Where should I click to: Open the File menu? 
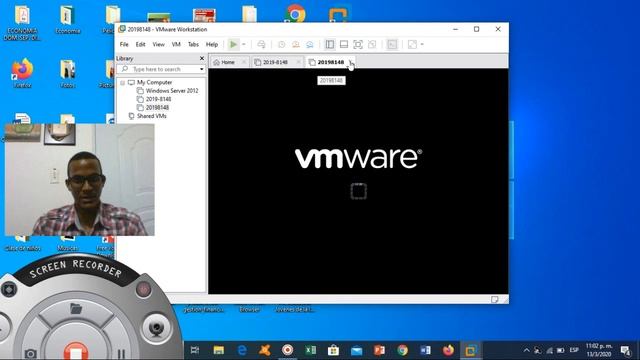point(124,44)
